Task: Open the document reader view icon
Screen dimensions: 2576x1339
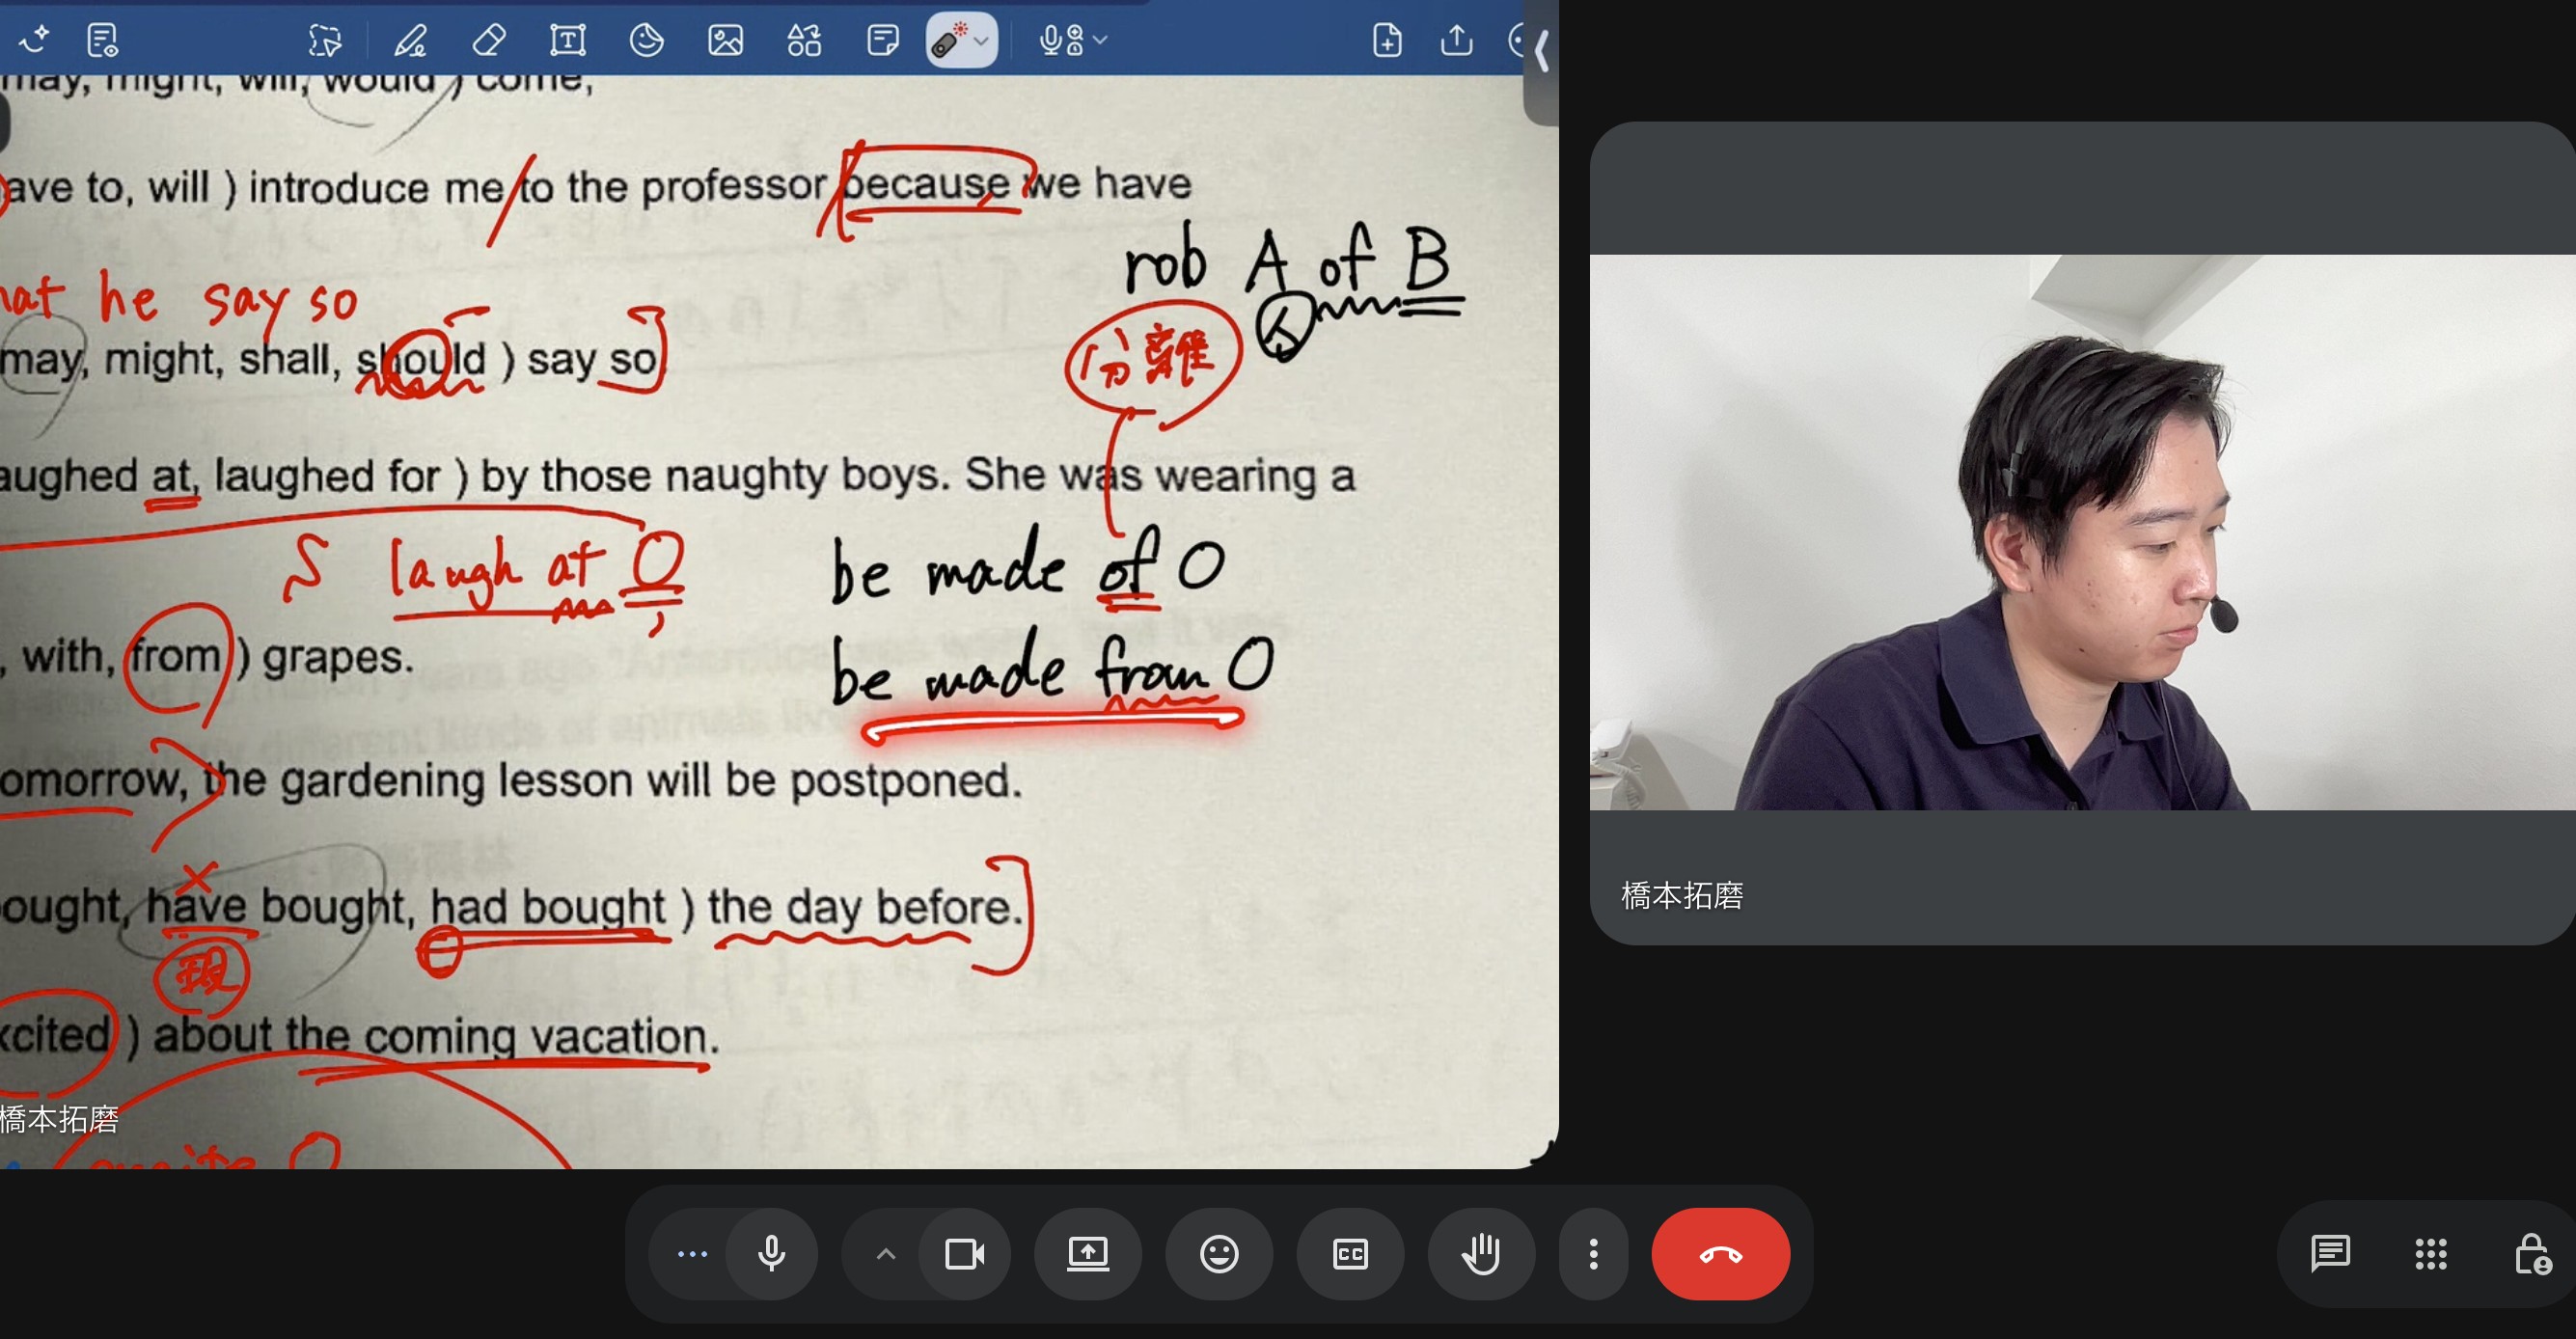Action: point(102,40)
